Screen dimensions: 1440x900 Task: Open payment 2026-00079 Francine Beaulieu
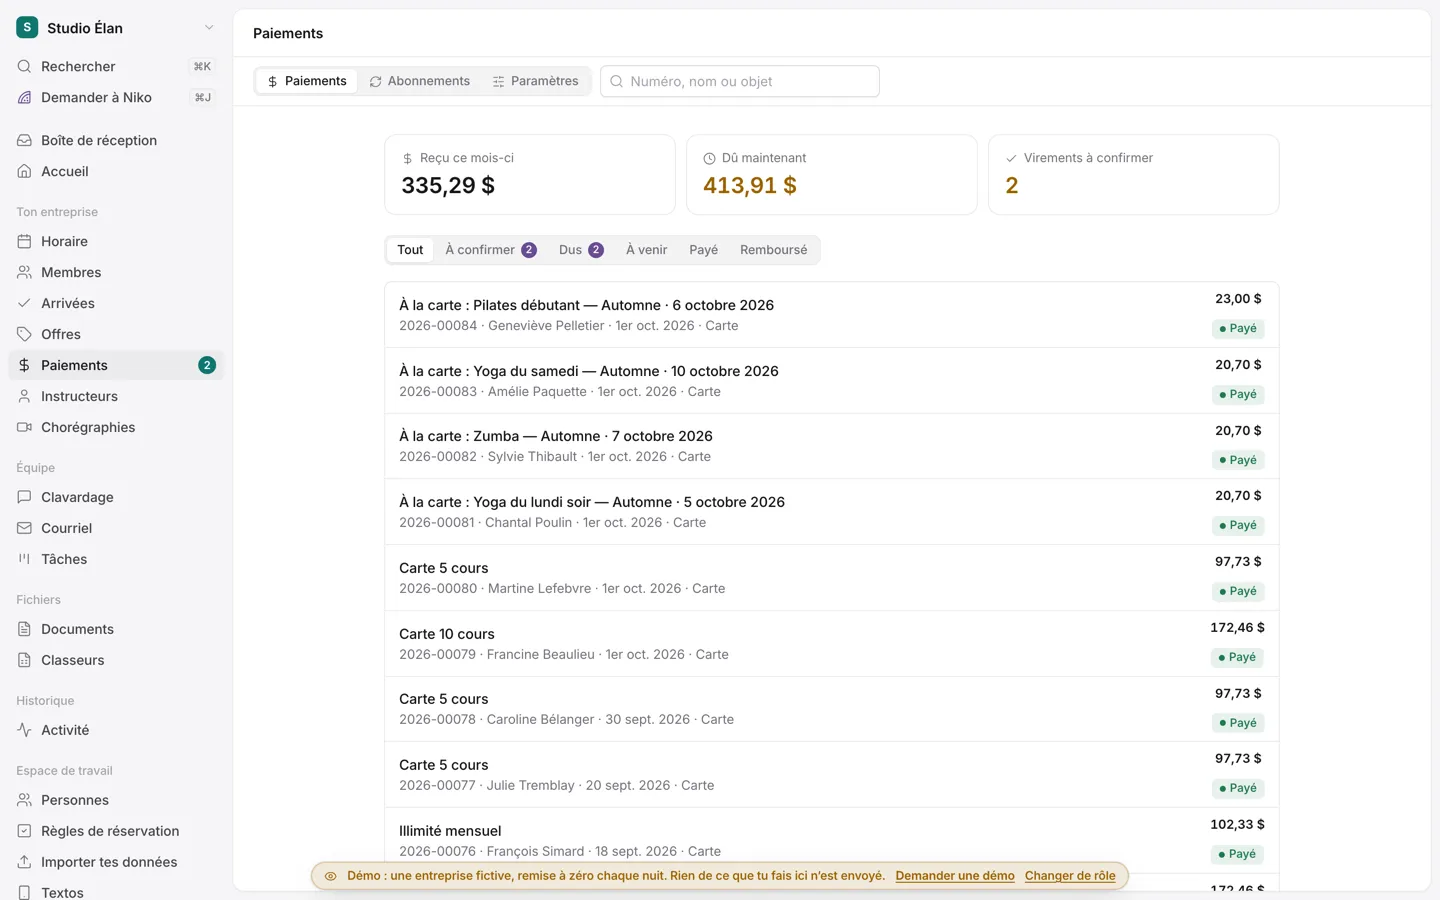pos(831,644)
